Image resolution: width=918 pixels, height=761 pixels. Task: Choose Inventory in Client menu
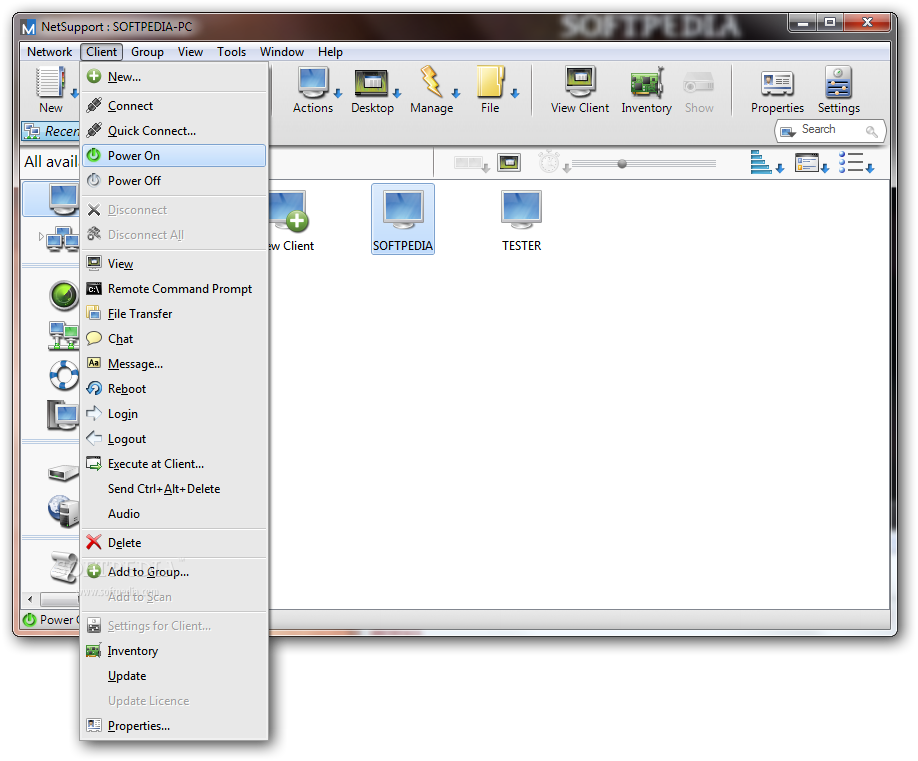click(x=174, y=651)
